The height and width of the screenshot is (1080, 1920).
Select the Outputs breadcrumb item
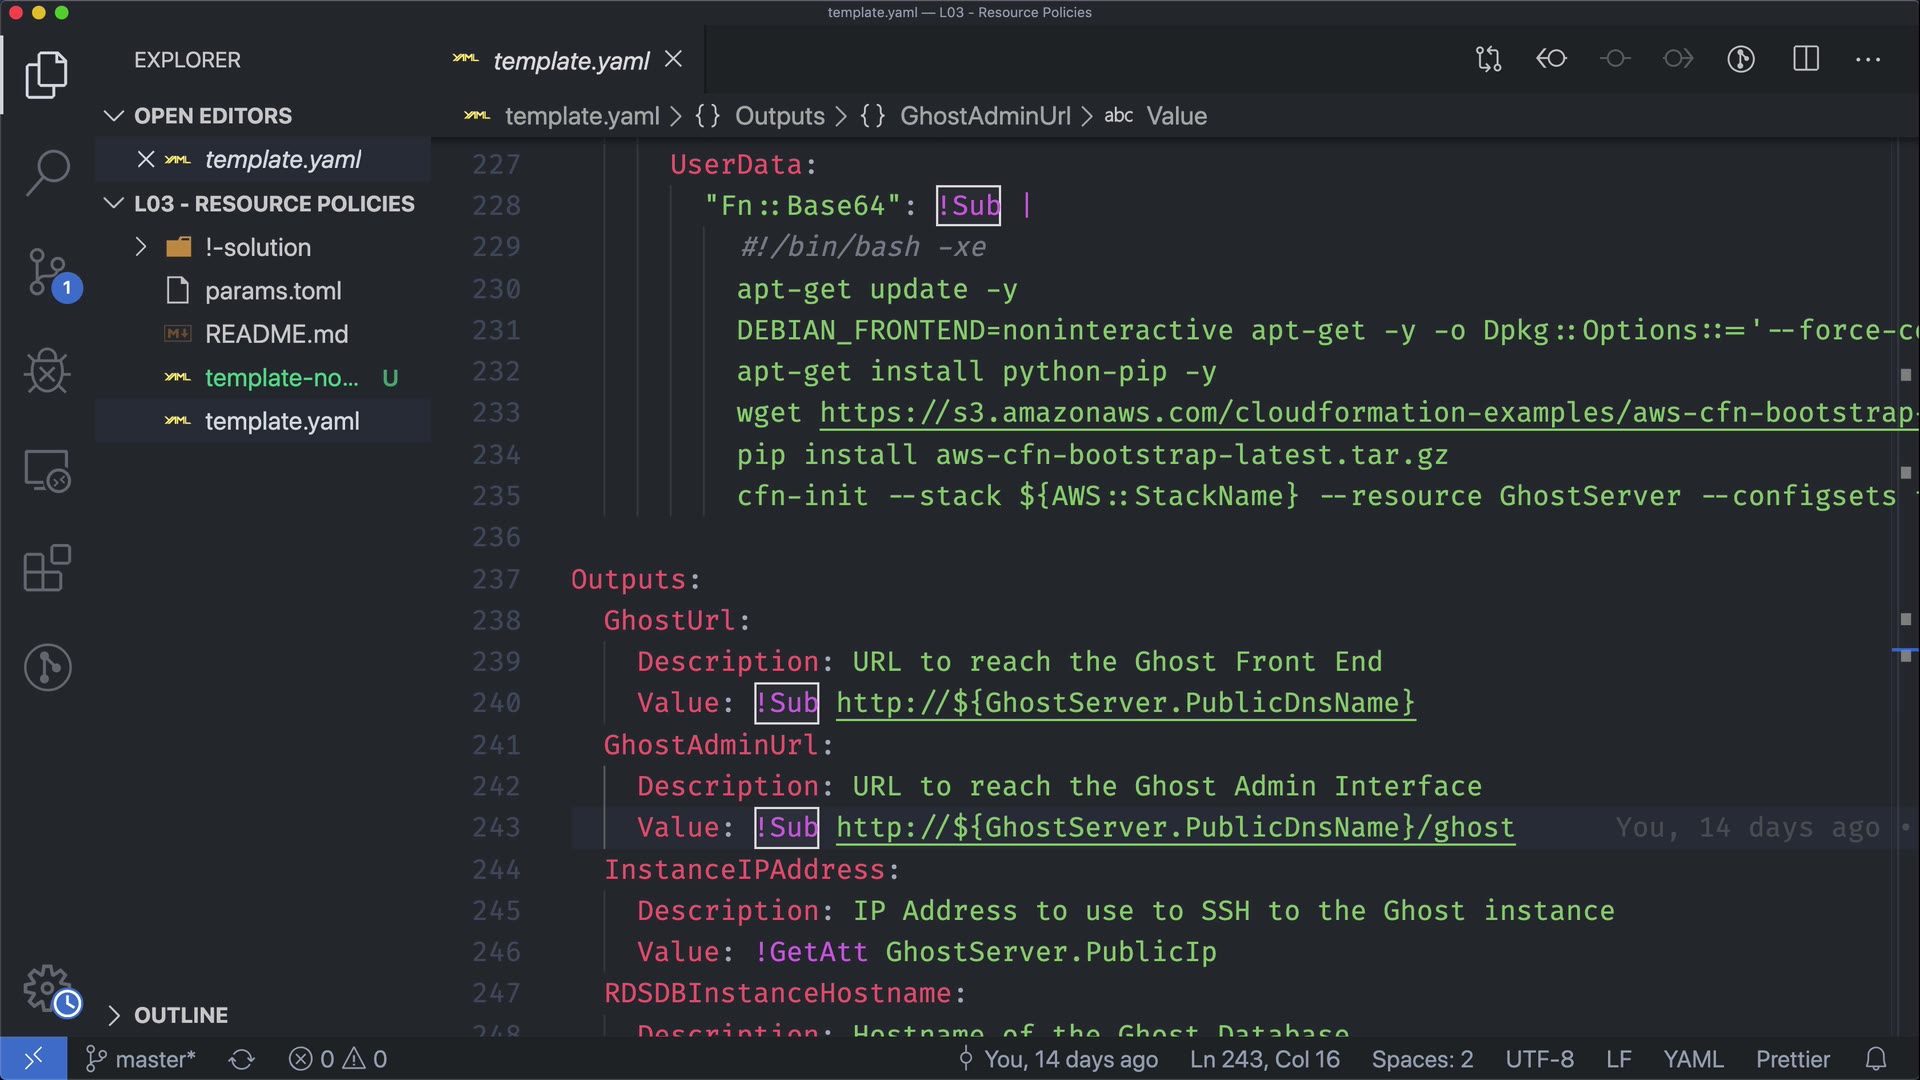pyautogui.click(x=779, y=116)
